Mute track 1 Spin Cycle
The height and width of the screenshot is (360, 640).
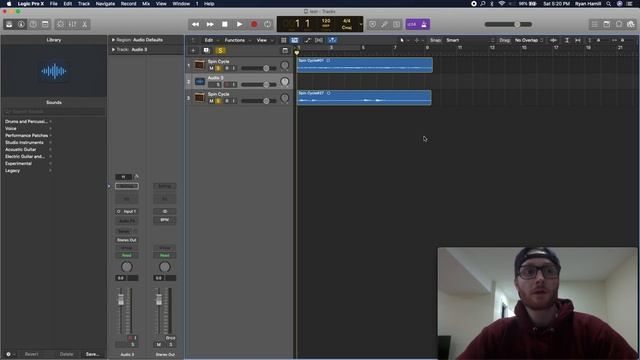(211, 68)
